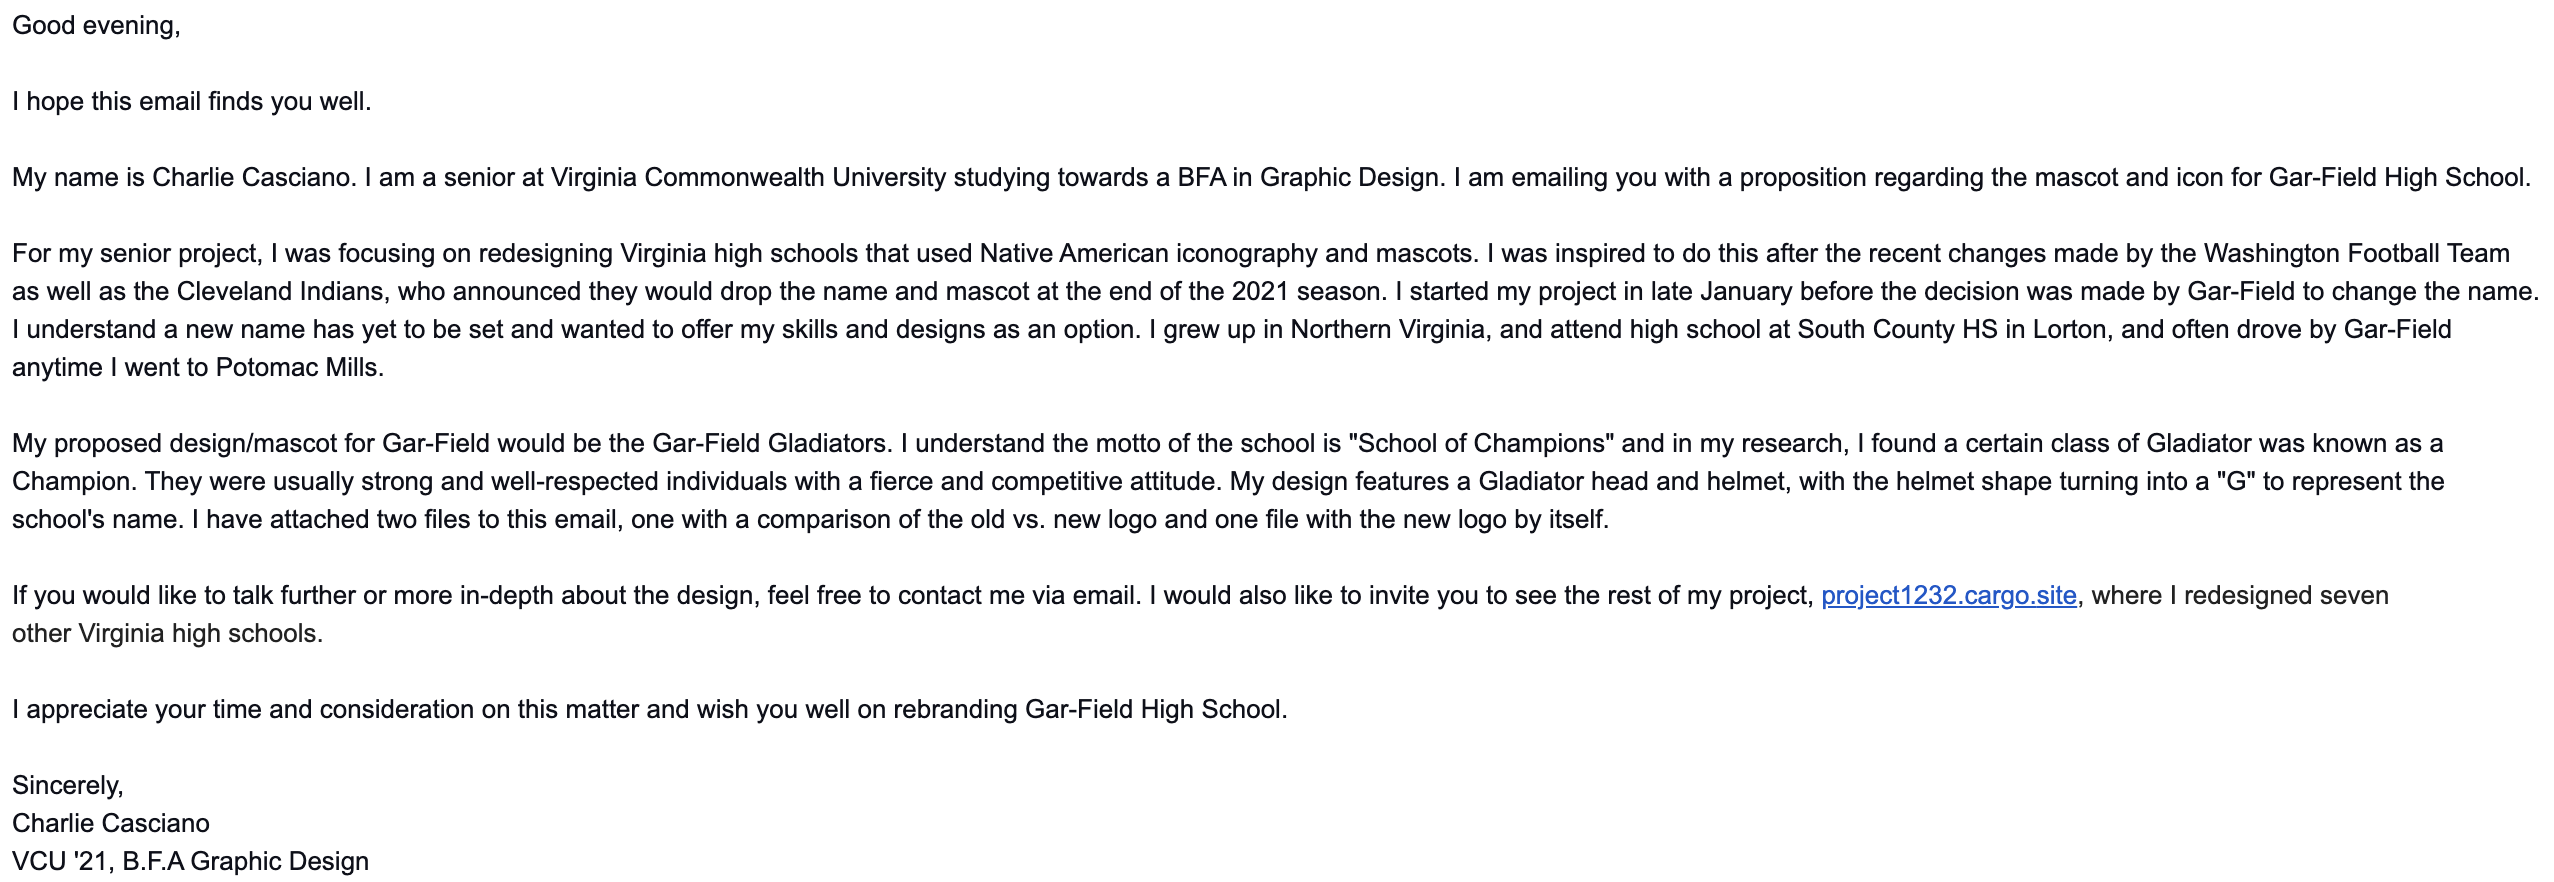Click the 'I appreciate your time' sentence
Viewport: 2554px width, 882px height.
[x=650, y=709]
